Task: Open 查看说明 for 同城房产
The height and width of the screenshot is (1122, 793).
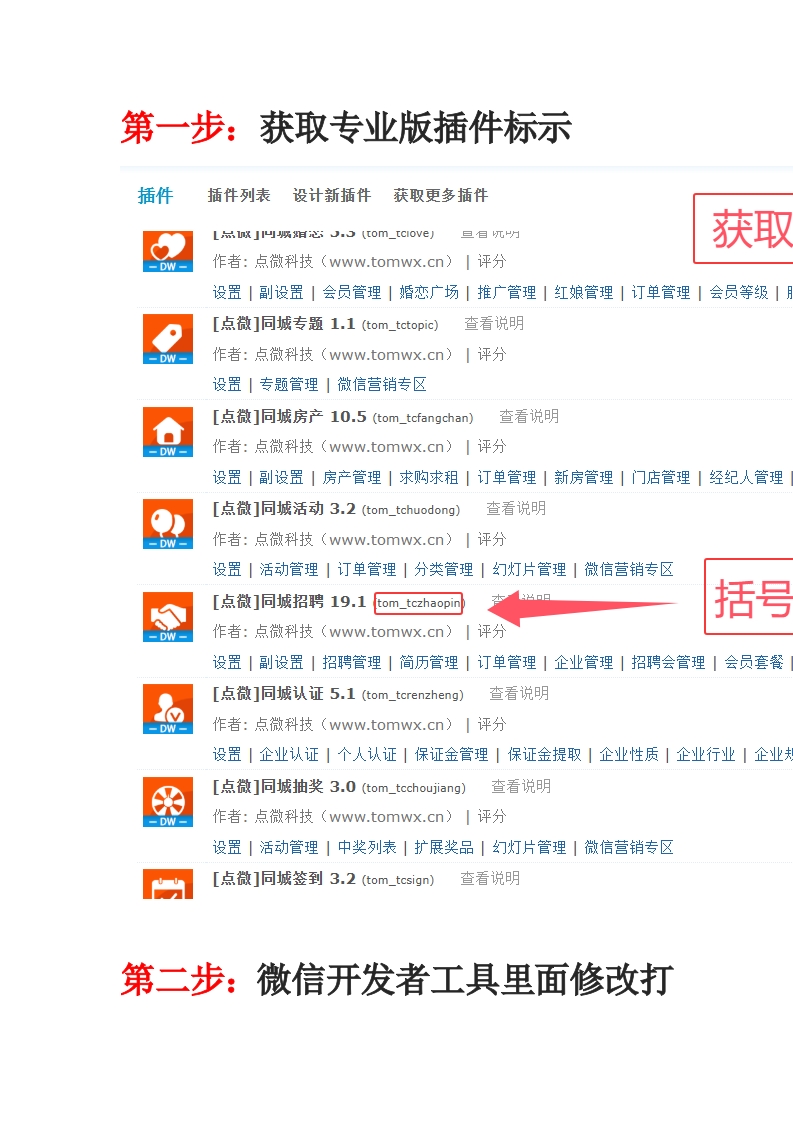Action: [x=529, y=416]
